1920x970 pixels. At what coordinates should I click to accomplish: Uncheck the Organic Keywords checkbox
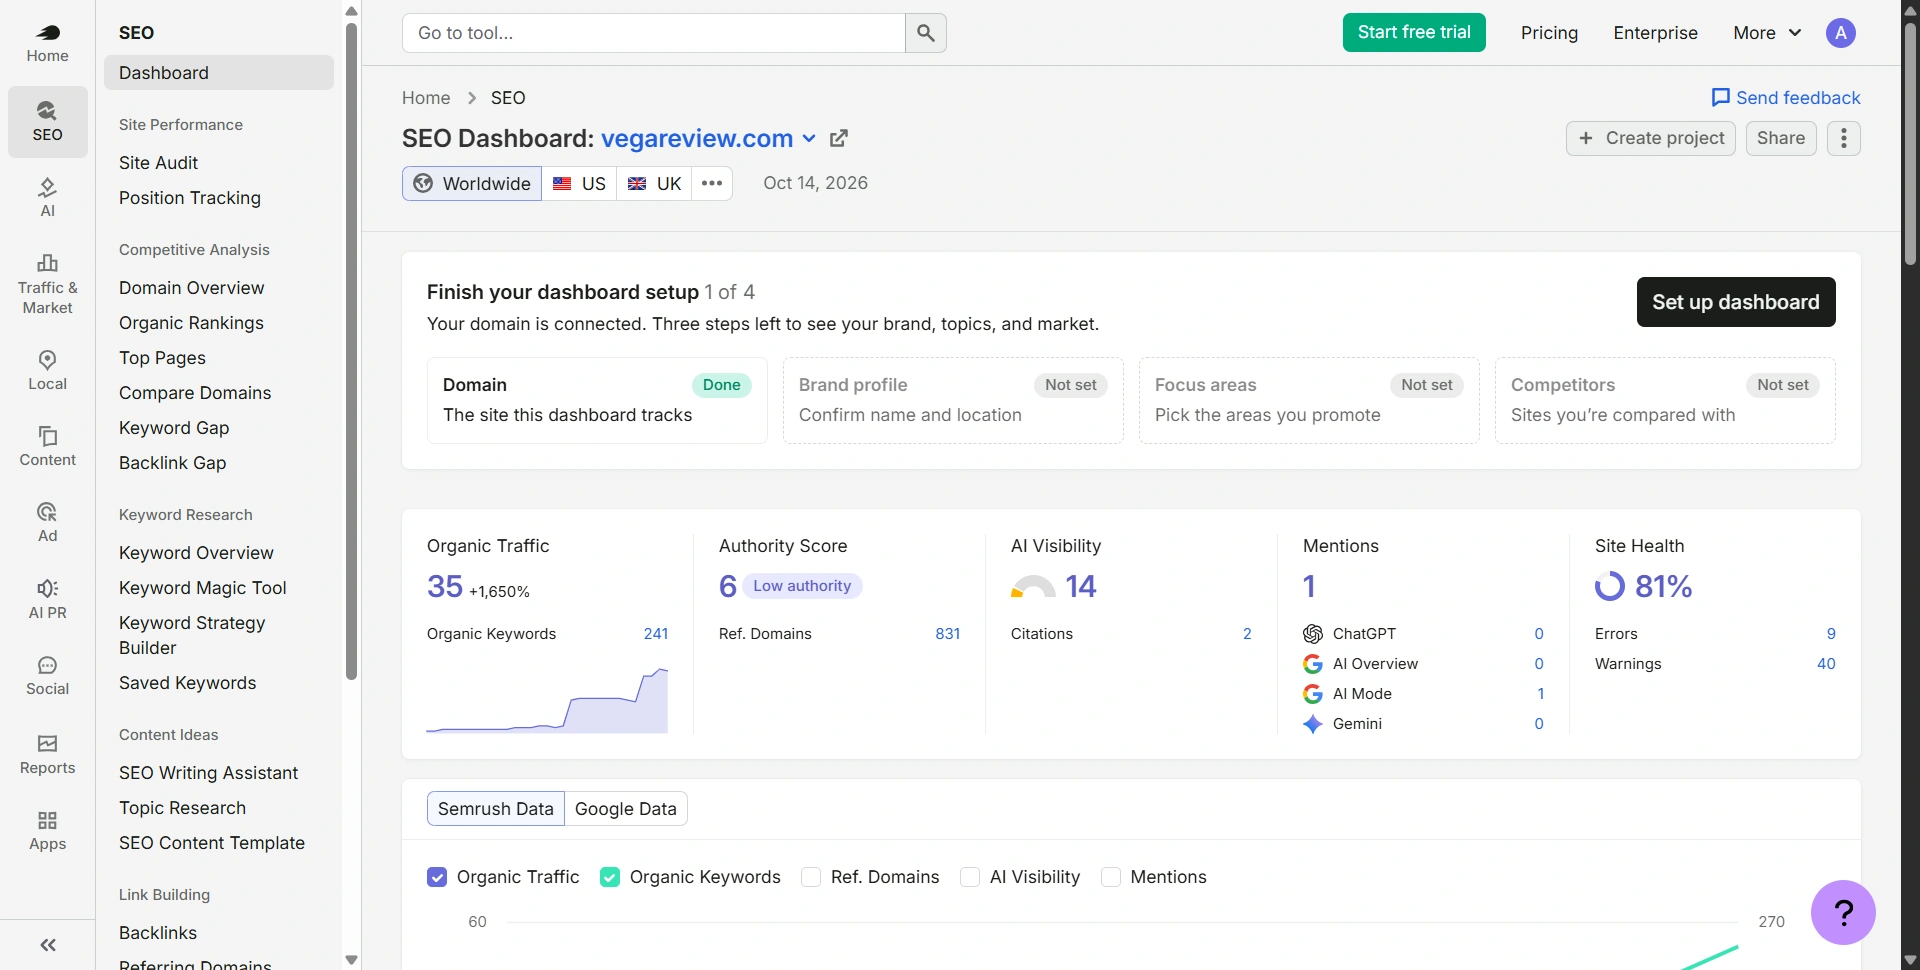tap(610, 877)
